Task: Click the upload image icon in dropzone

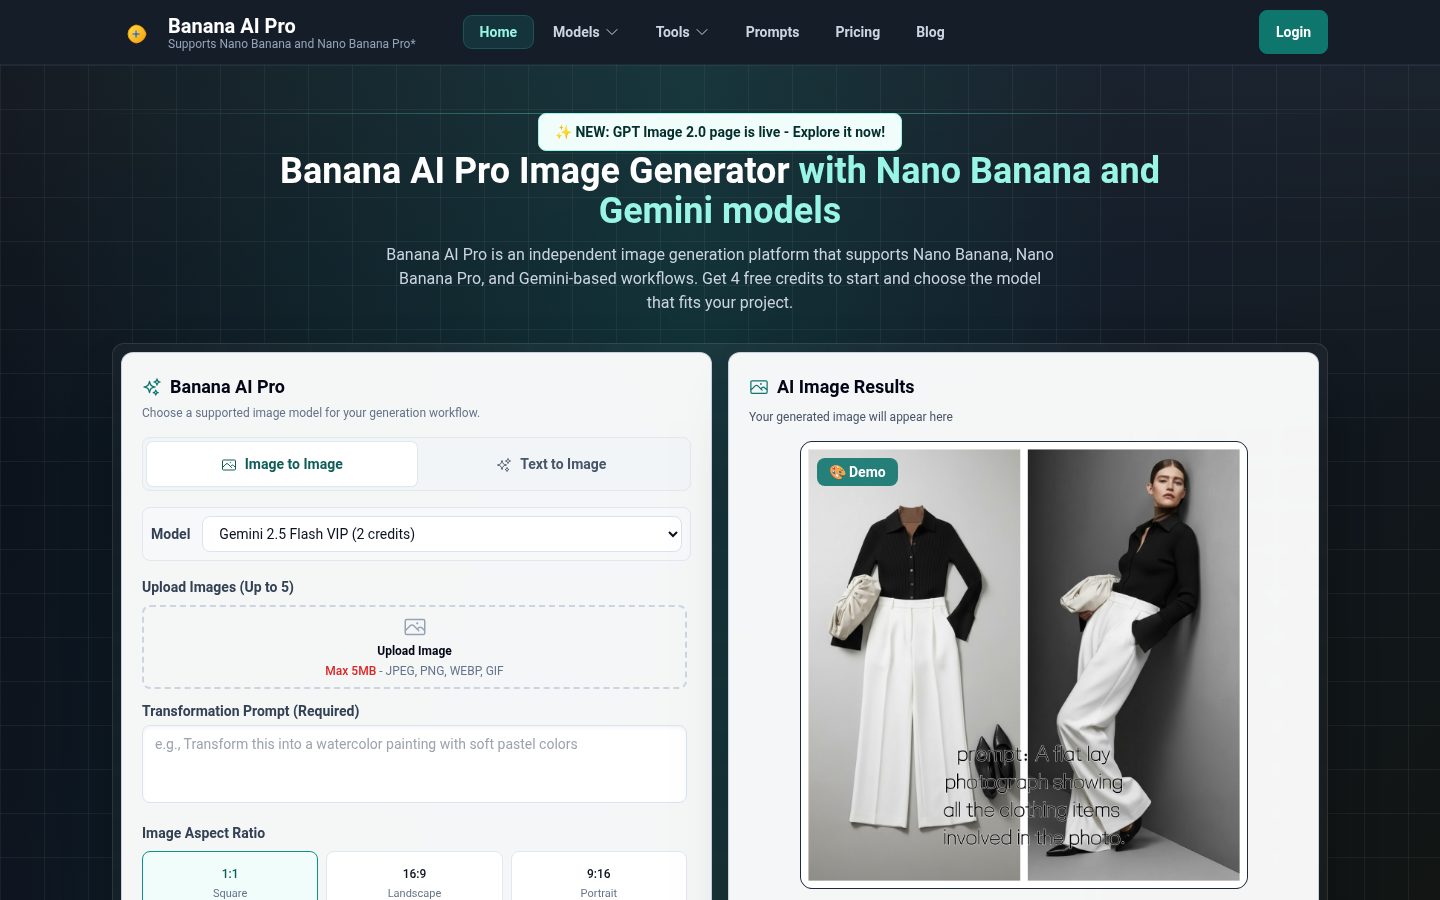Action: 415,627
